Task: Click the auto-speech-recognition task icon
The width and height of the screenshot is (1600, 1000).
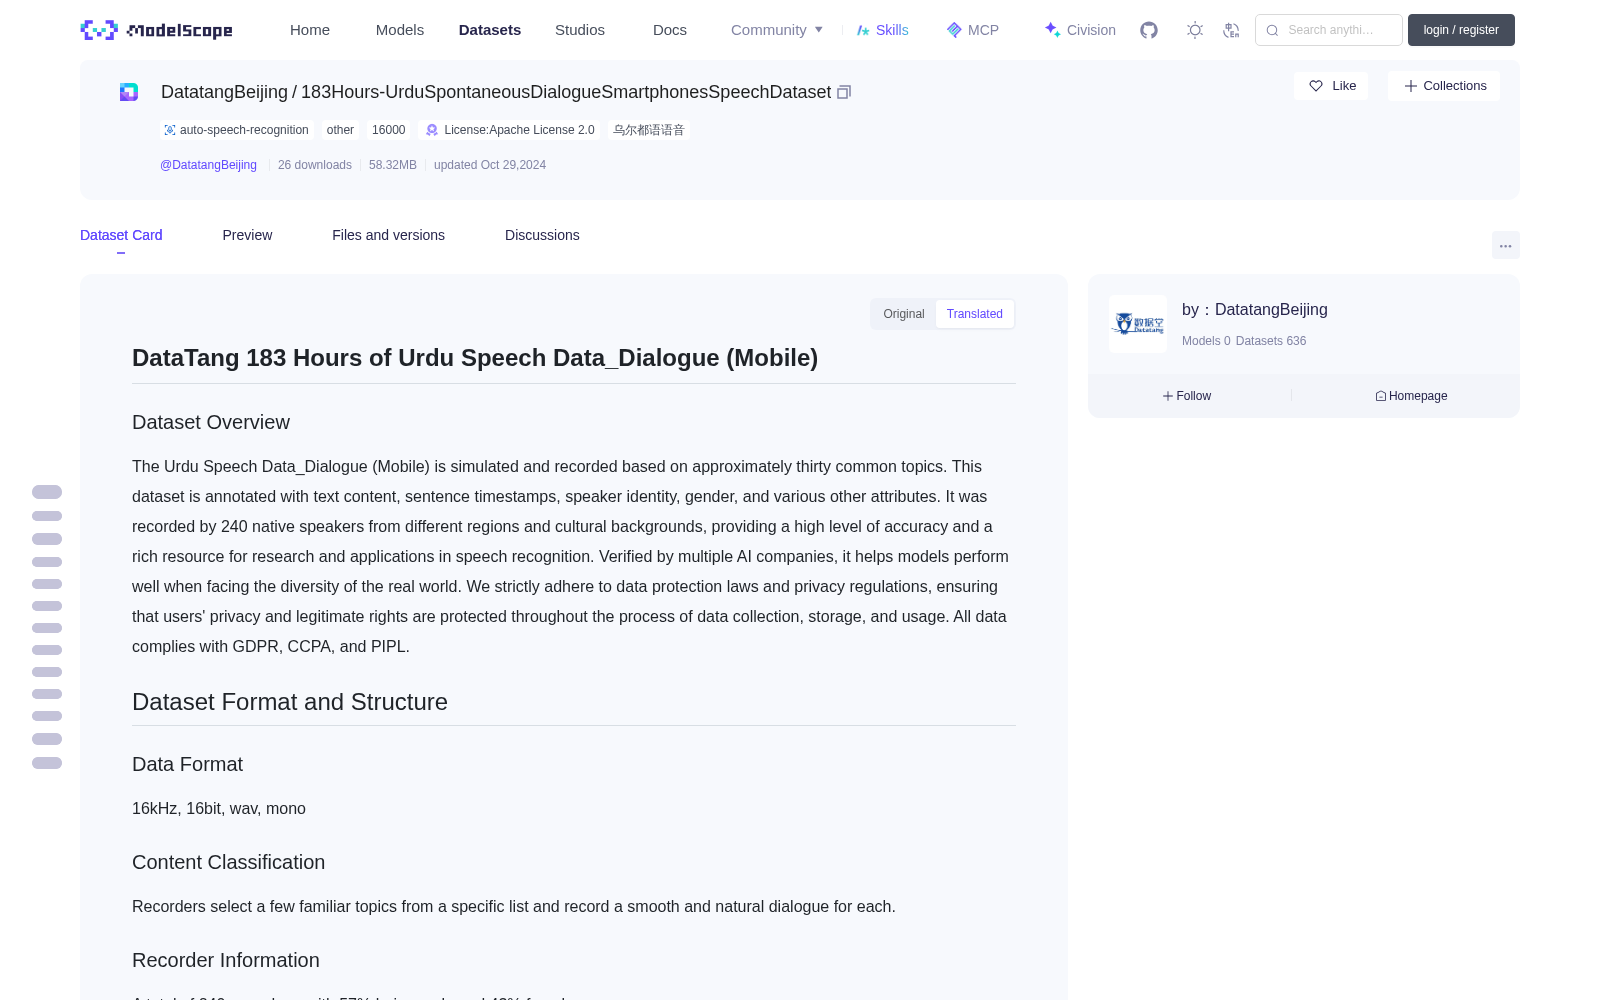Action: [170, 130]
